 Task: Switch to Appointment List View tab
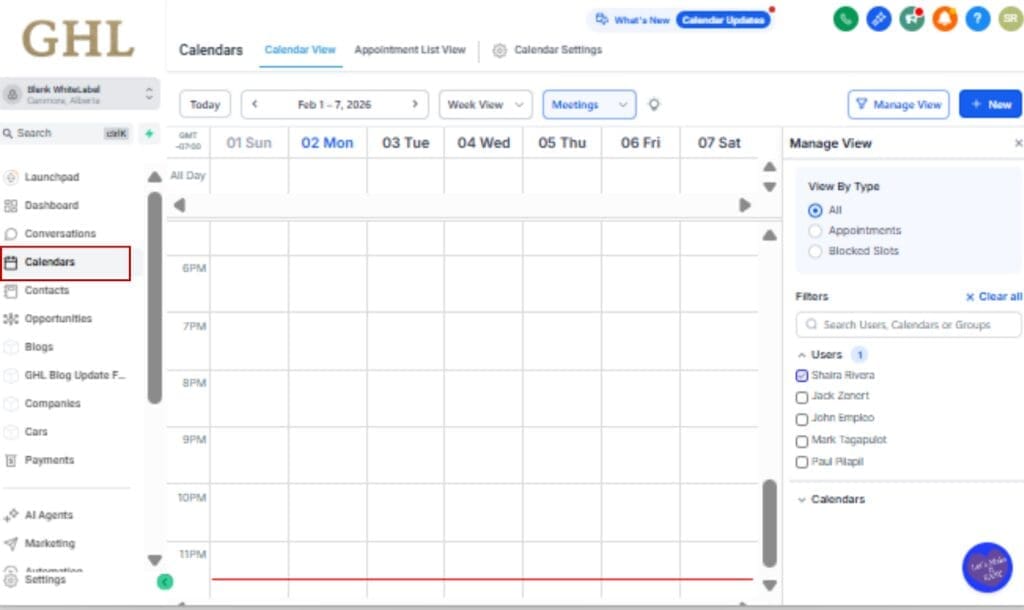point(410,49)
